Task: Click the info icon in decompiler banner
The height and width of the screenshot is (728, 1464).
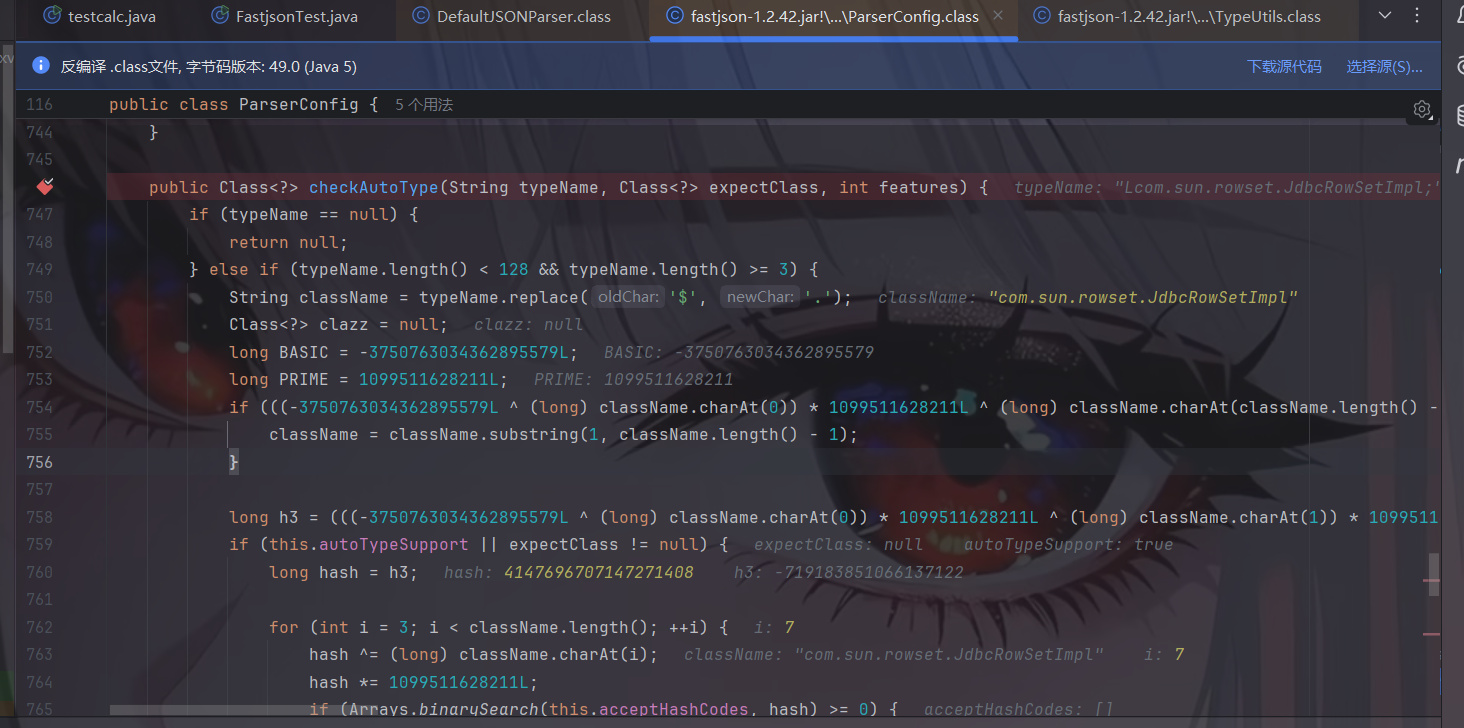Action: coord(41,66)
